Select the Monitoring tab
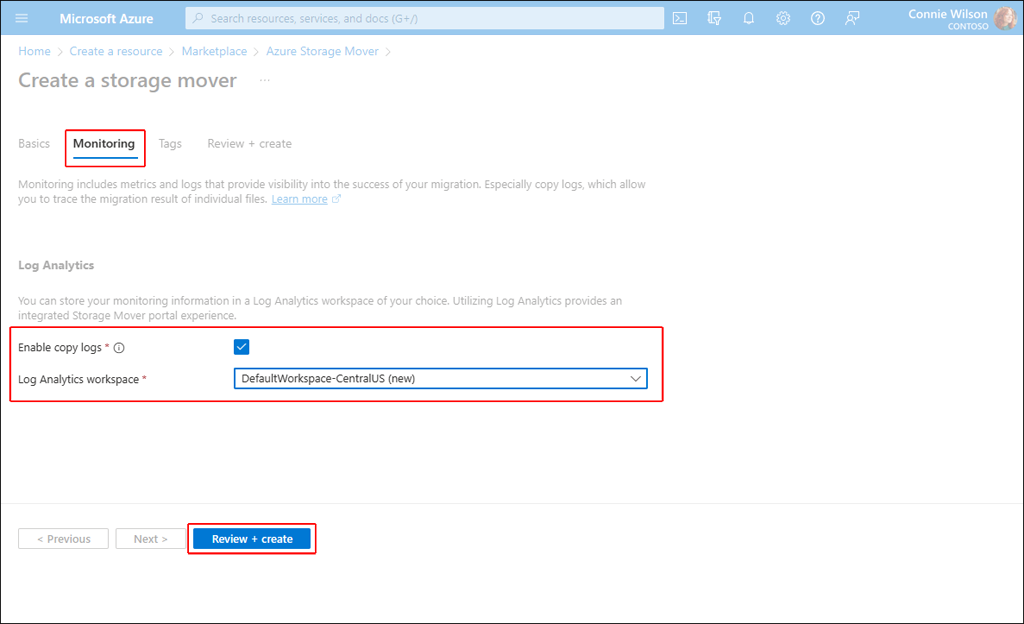Viewport: 1024px width, 624px height. (104, 144)
